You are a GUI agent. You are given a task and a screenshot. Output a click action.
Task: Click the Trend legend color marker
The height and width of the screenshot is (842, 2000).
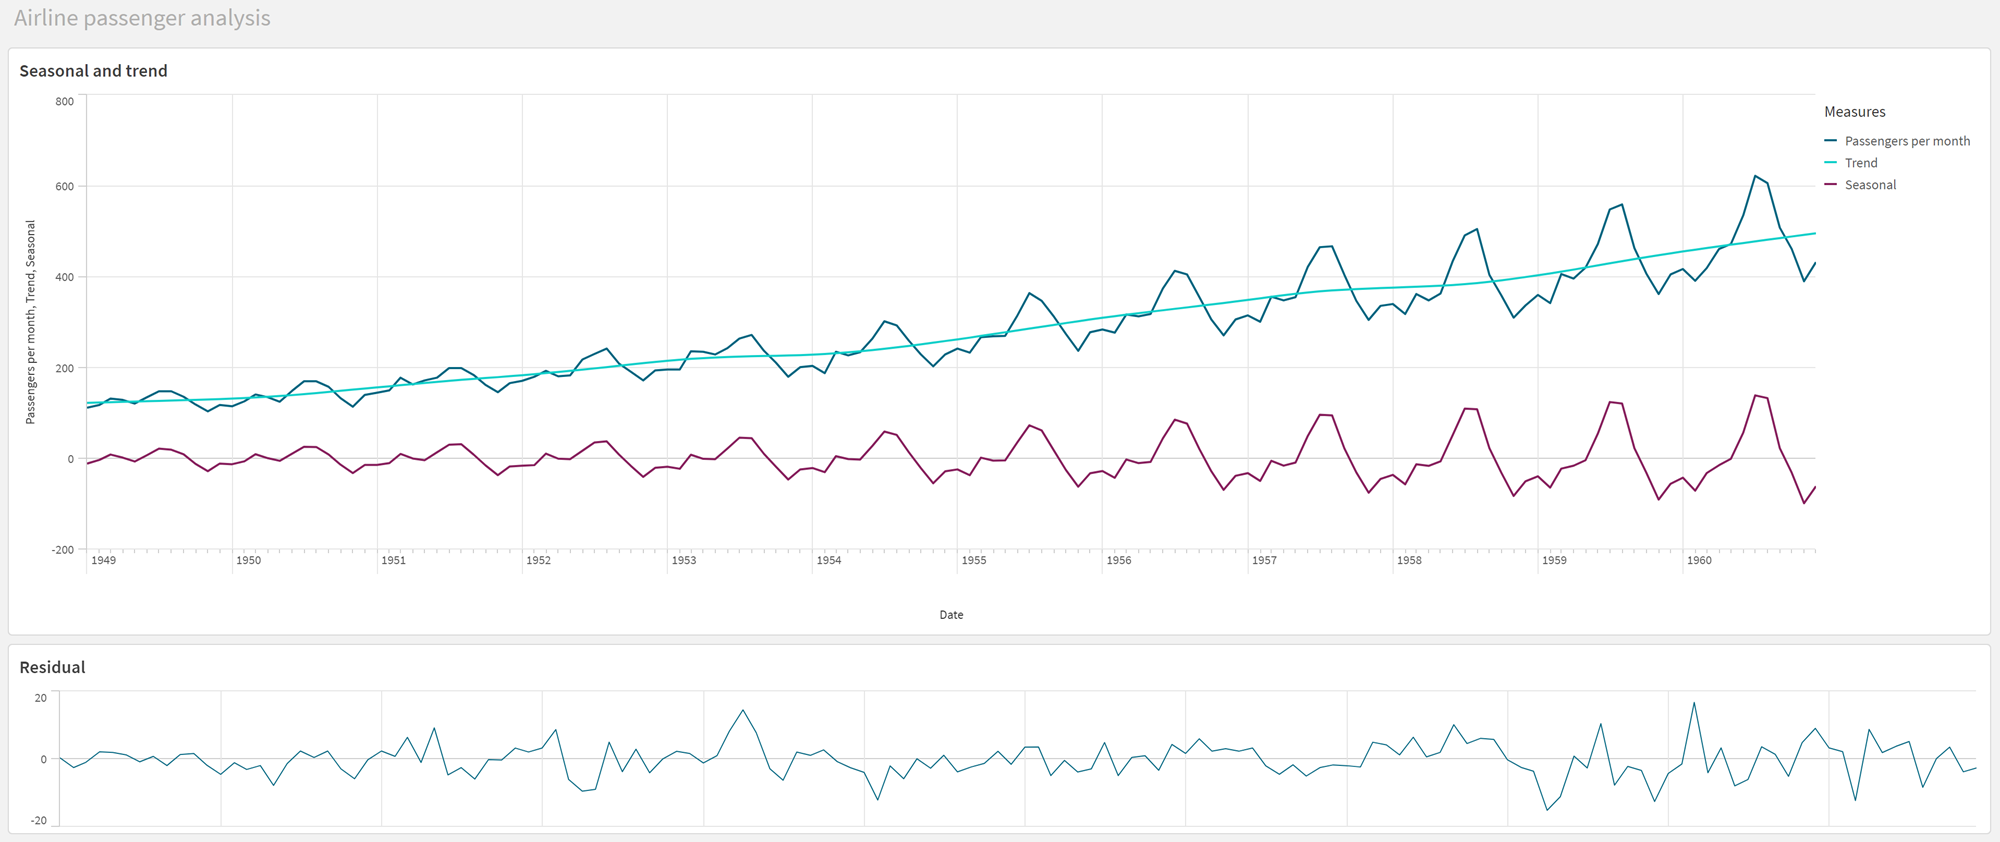click(1831, 163)
